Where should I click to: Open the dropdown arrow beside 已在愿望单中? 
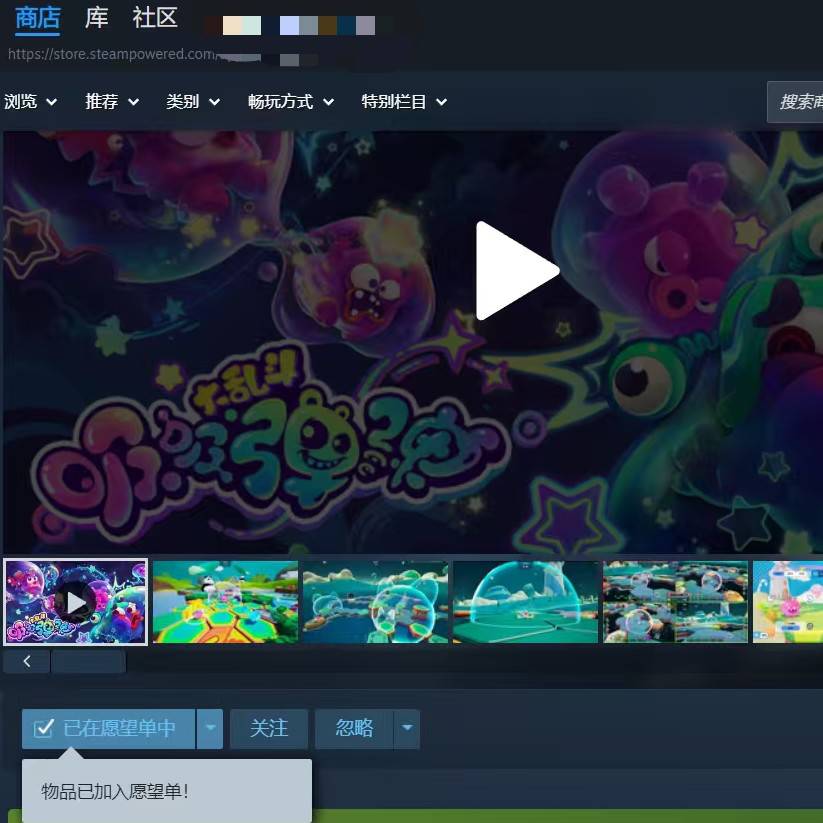209,729
